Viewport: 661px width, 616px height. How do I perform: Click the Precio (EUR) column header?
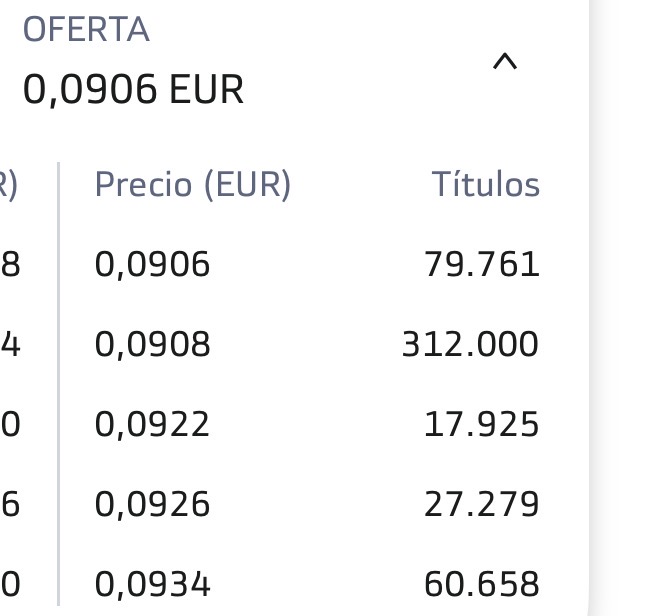[x=193, y=184]
